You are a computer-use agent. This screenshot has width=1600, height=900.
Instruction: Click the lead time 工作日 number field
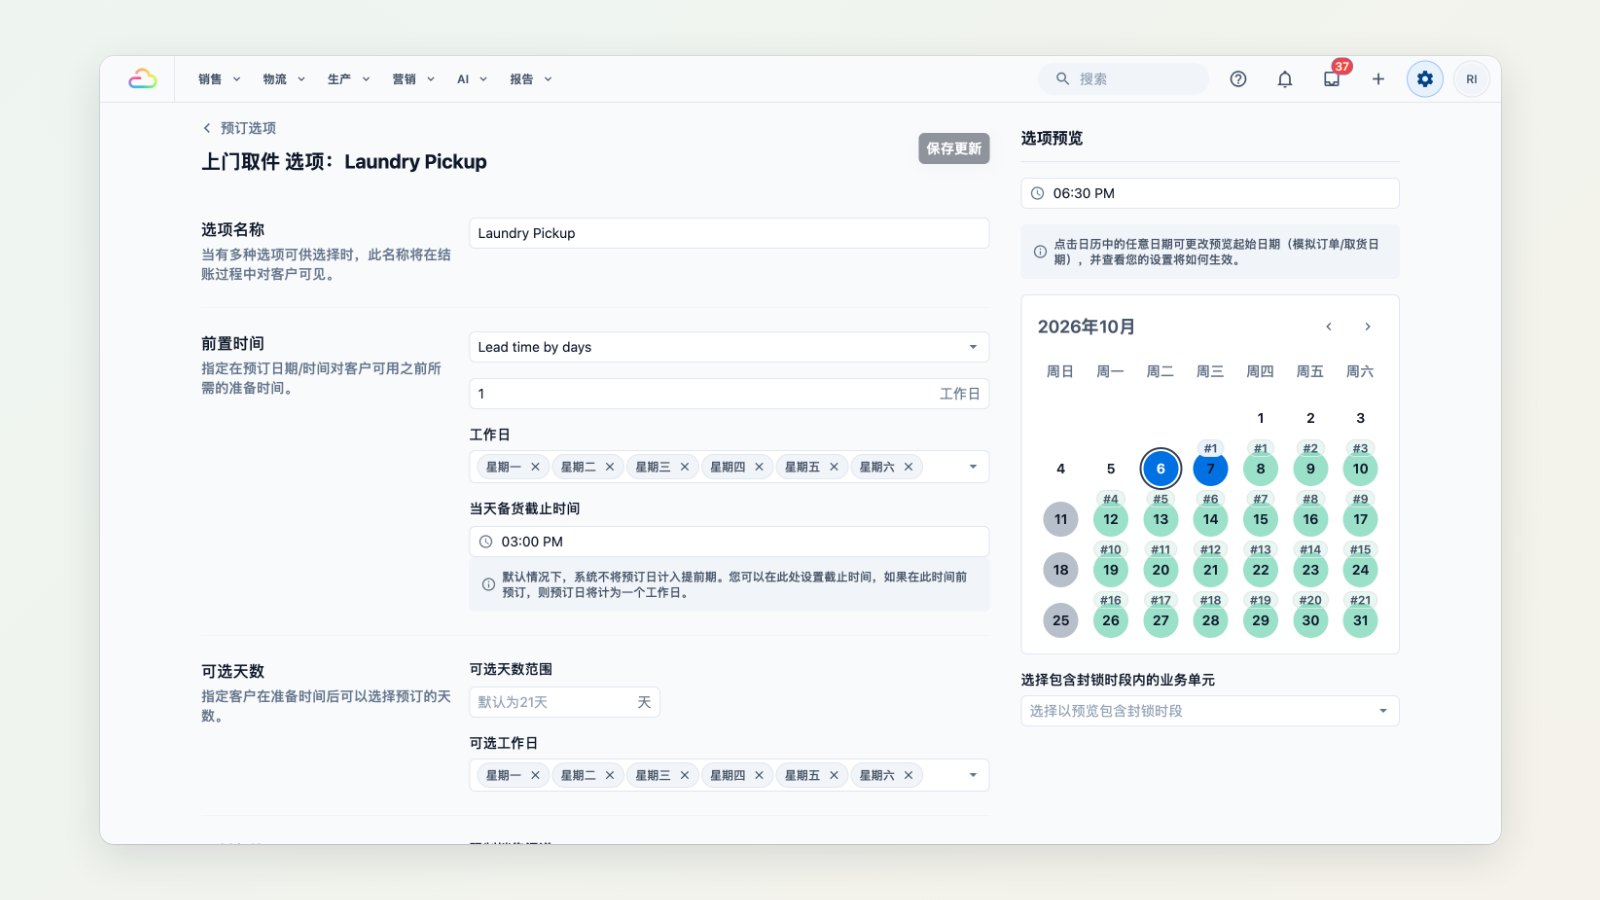(x=729, y=394)
